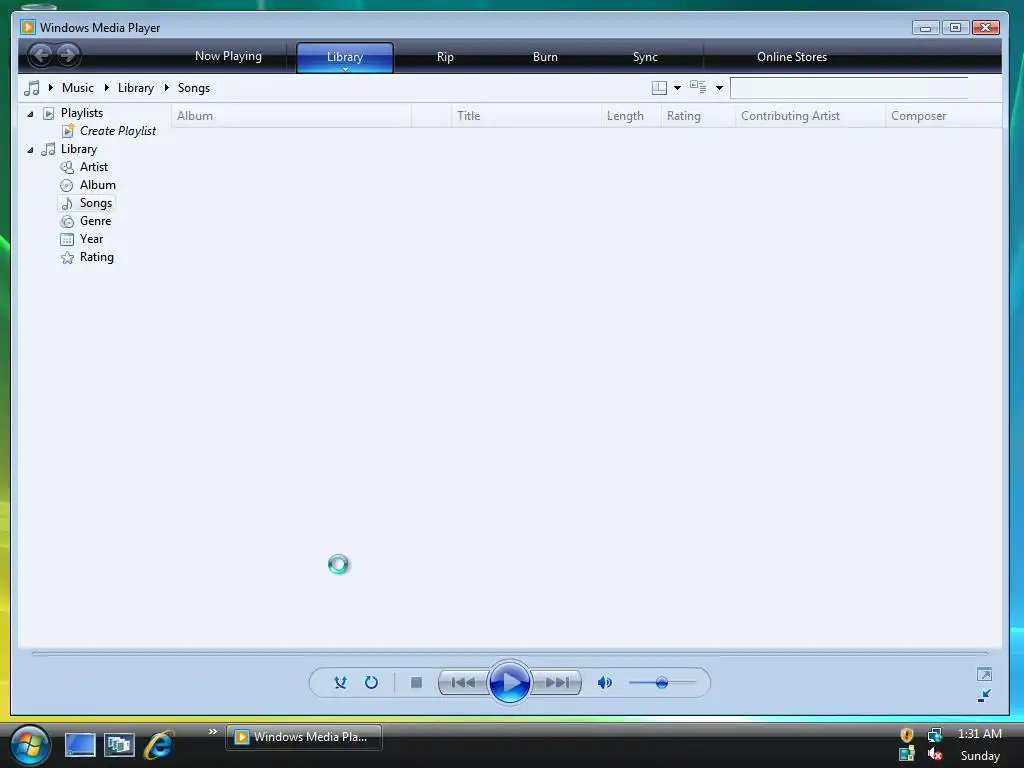Select Album in the library tree

(x=97, y=185)
